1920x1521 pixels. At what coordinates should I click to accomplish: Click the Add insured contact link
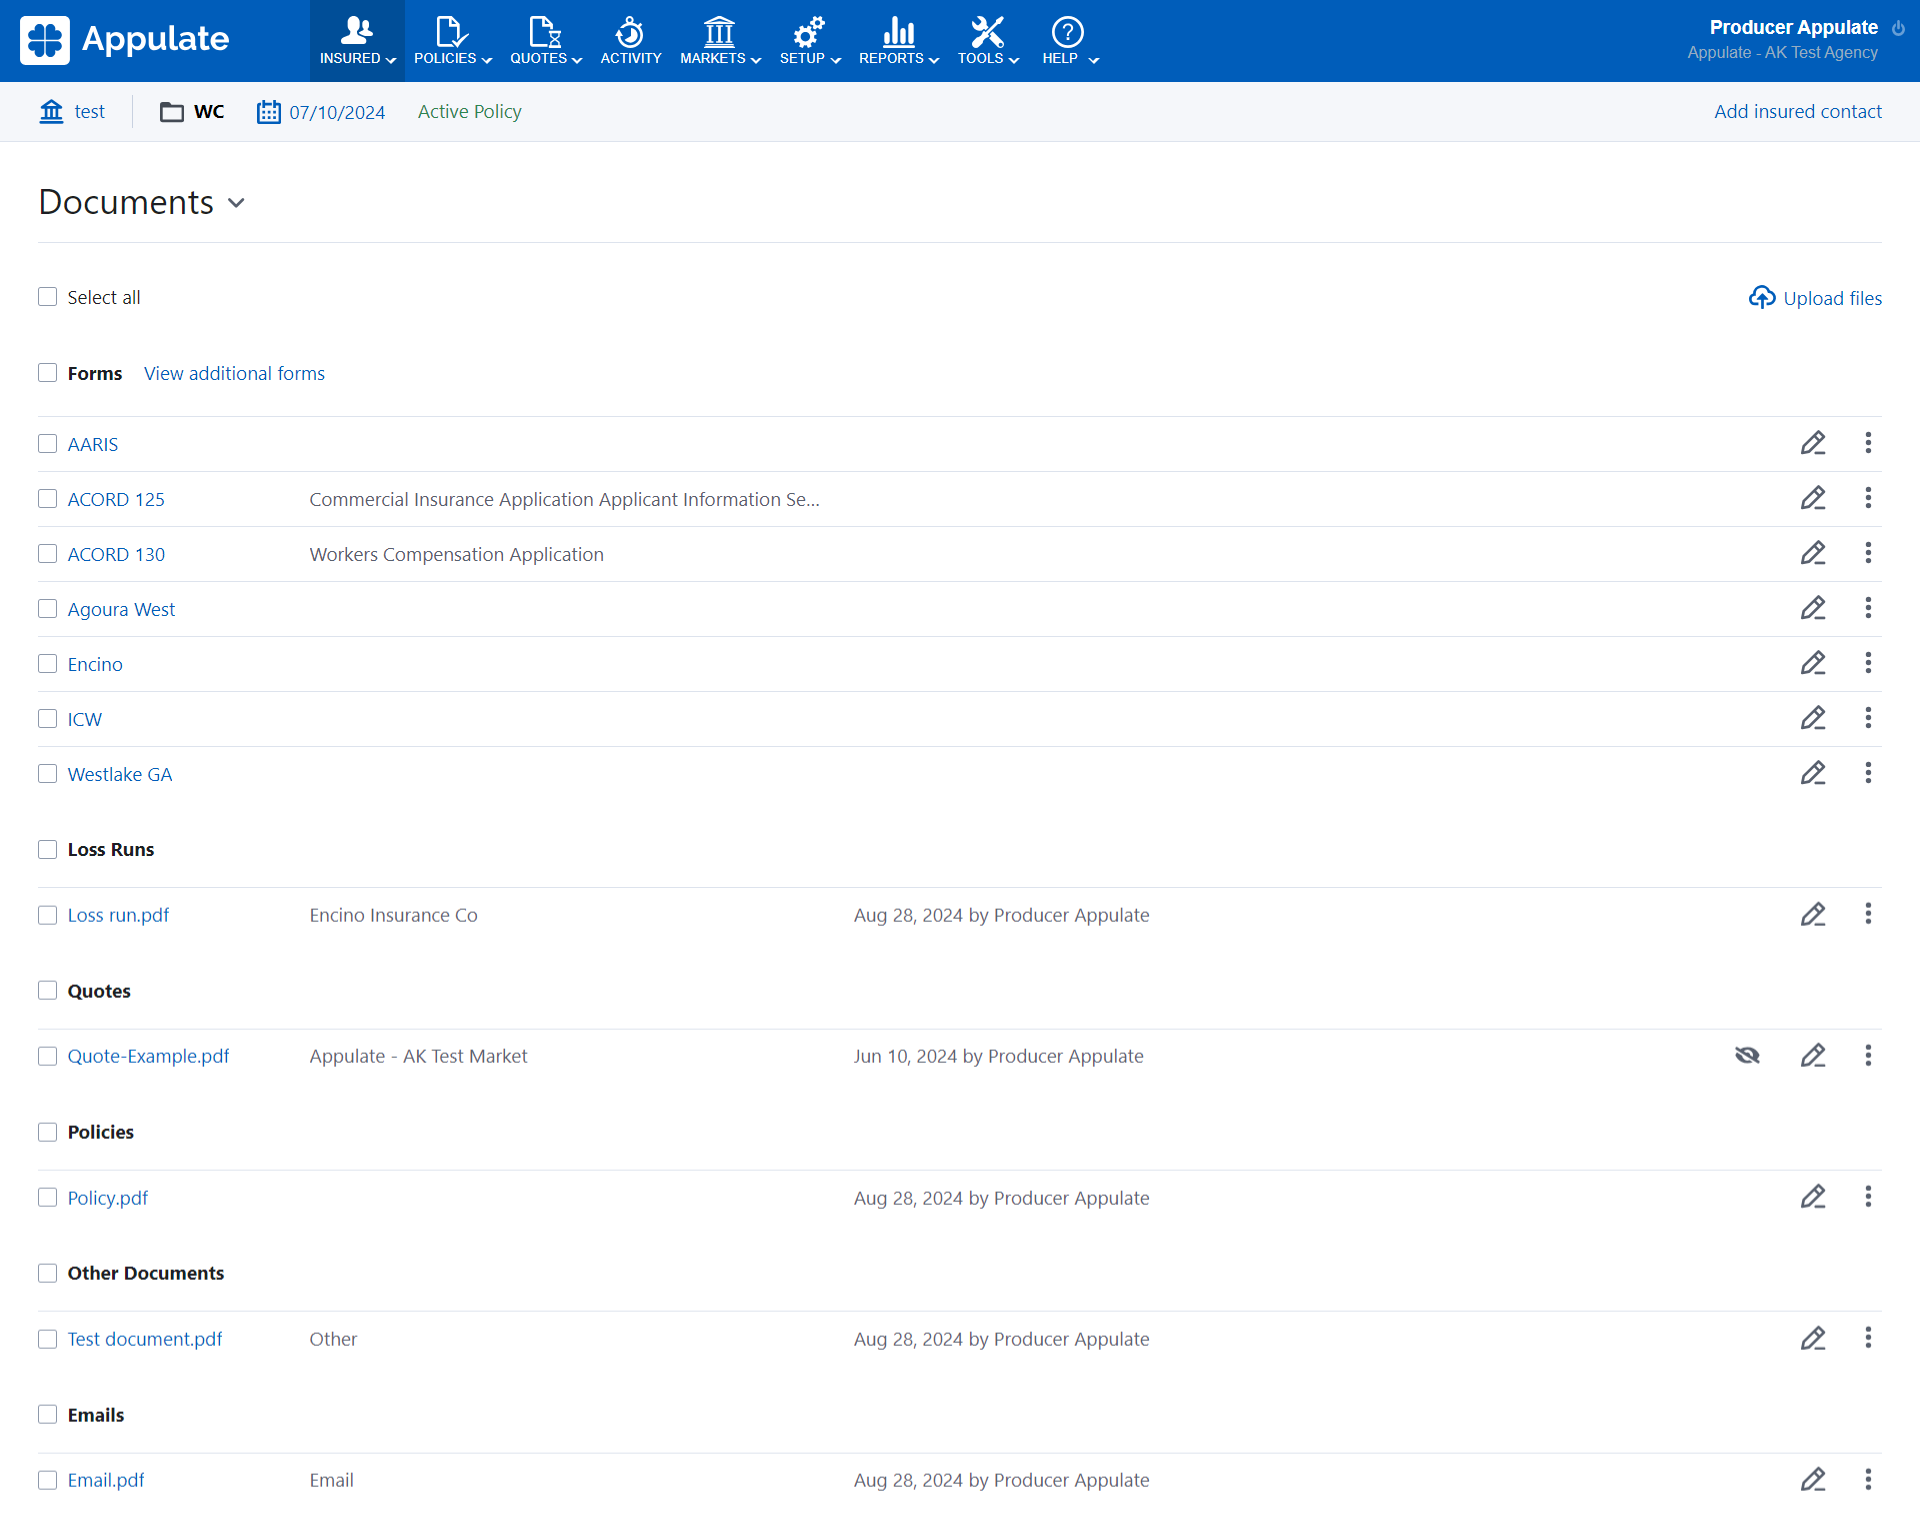tap(1797, 112)
